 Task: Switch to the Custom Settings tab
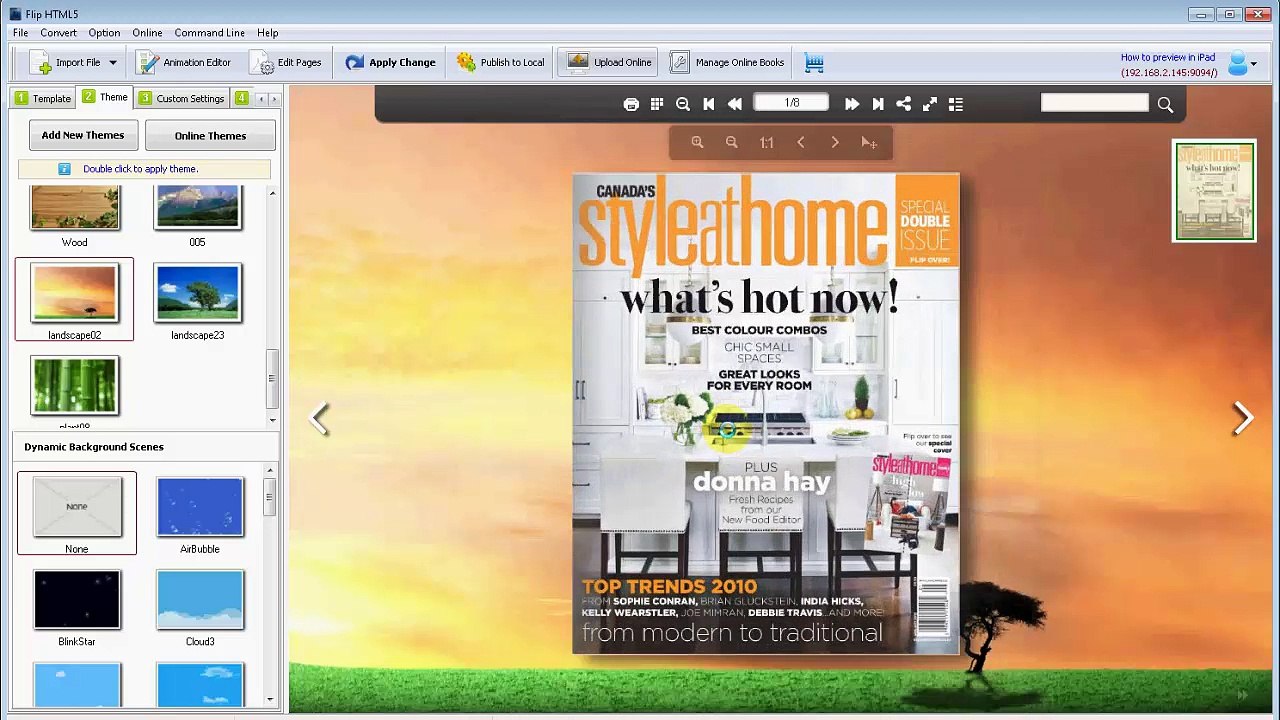[181, 98]
